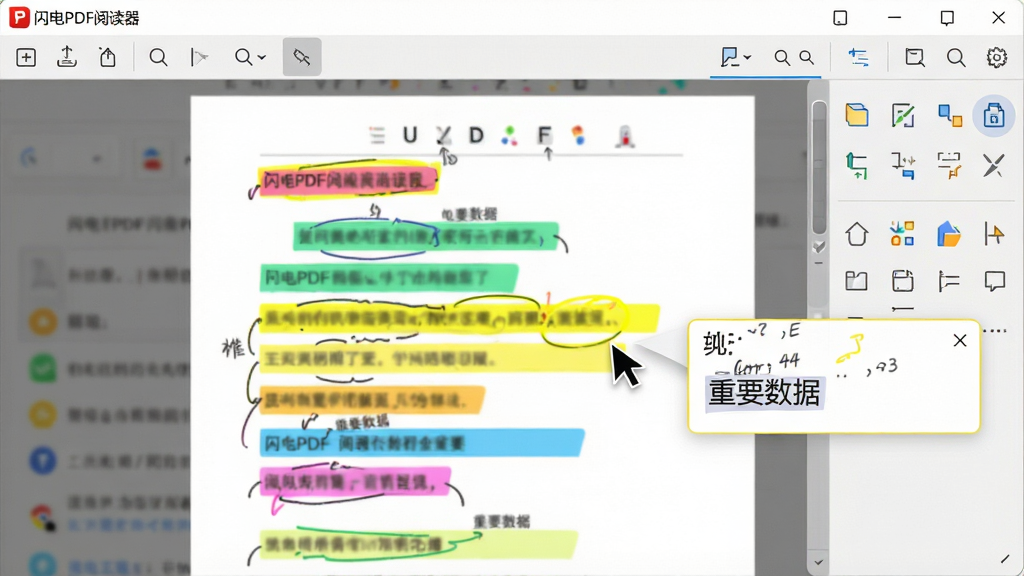Open the settings gear icon
This screenshot has height=576, width=1024.
click(x=997, y=57)
